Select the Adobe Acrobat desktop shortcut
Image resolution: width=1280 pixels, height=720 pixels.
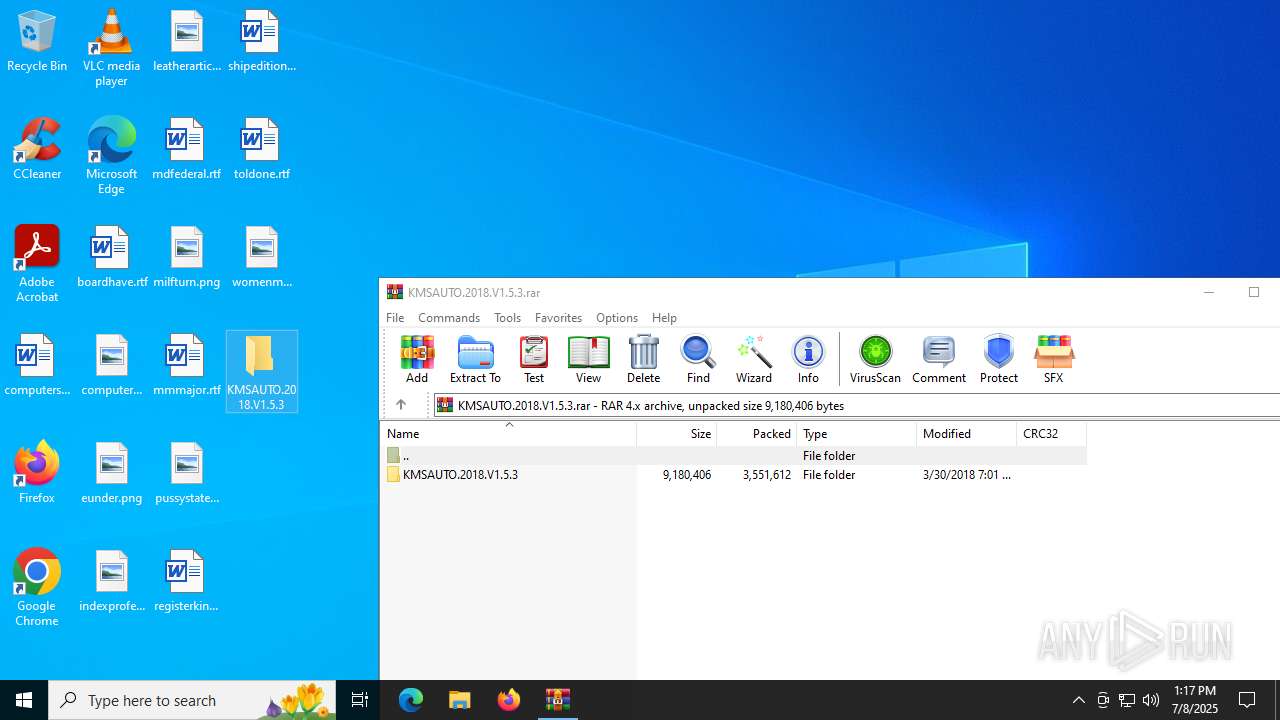[37, 264]
